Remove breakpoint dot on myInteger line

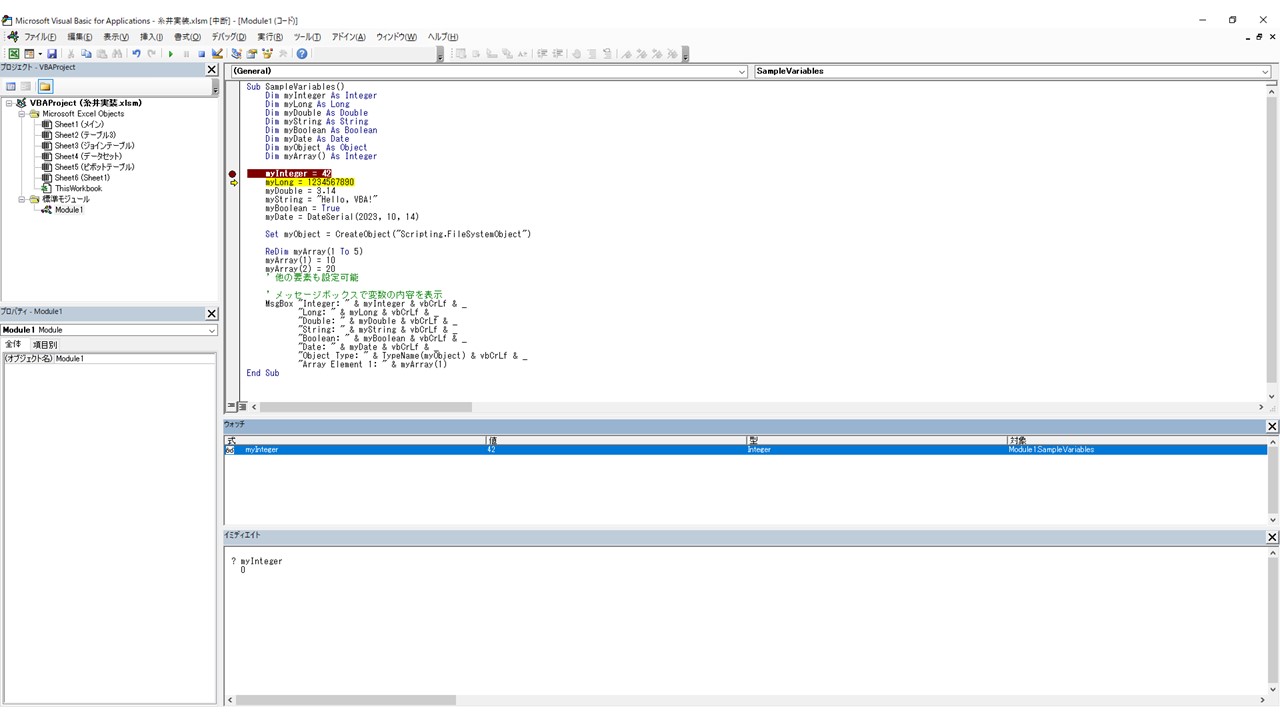[233, 174]
